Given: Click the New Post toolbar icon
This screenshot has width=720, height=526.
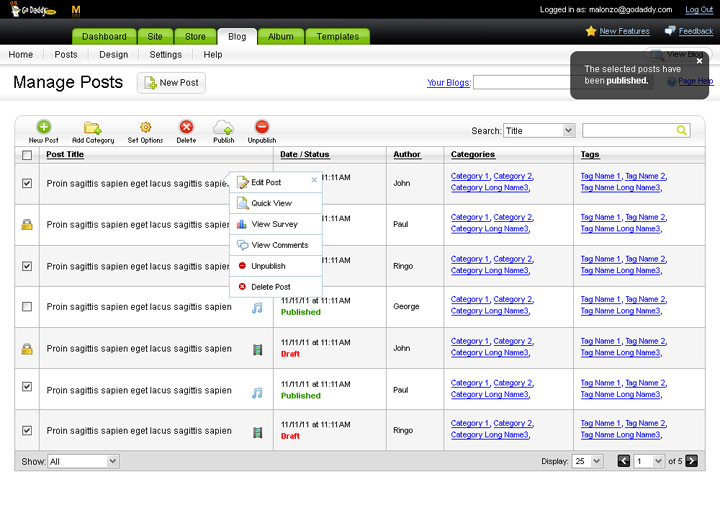Looking at the screenshot, I should tap(43, 127).
